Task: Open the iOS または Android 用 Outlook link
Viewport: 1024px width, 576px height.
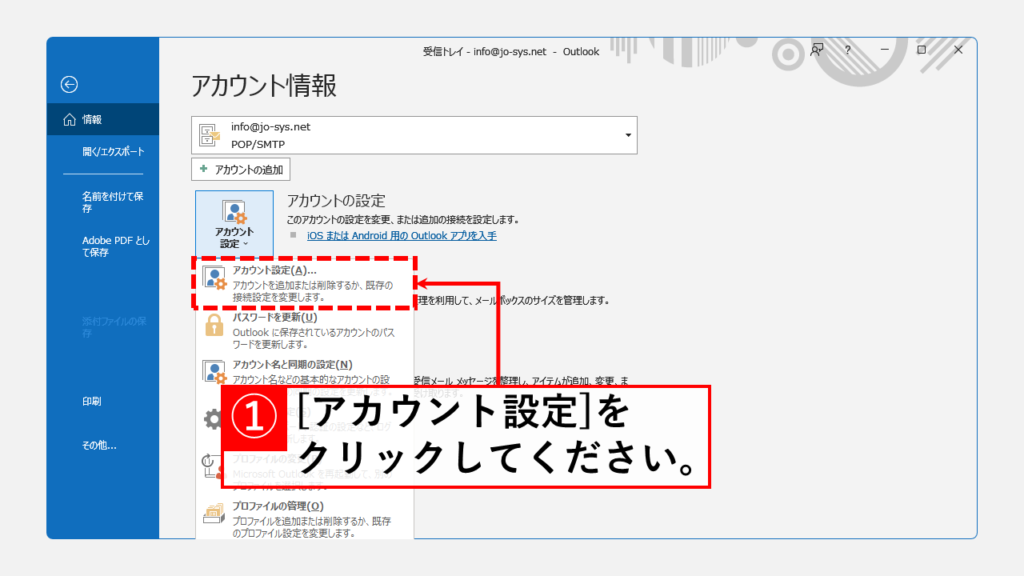Action: click(401, 236)
